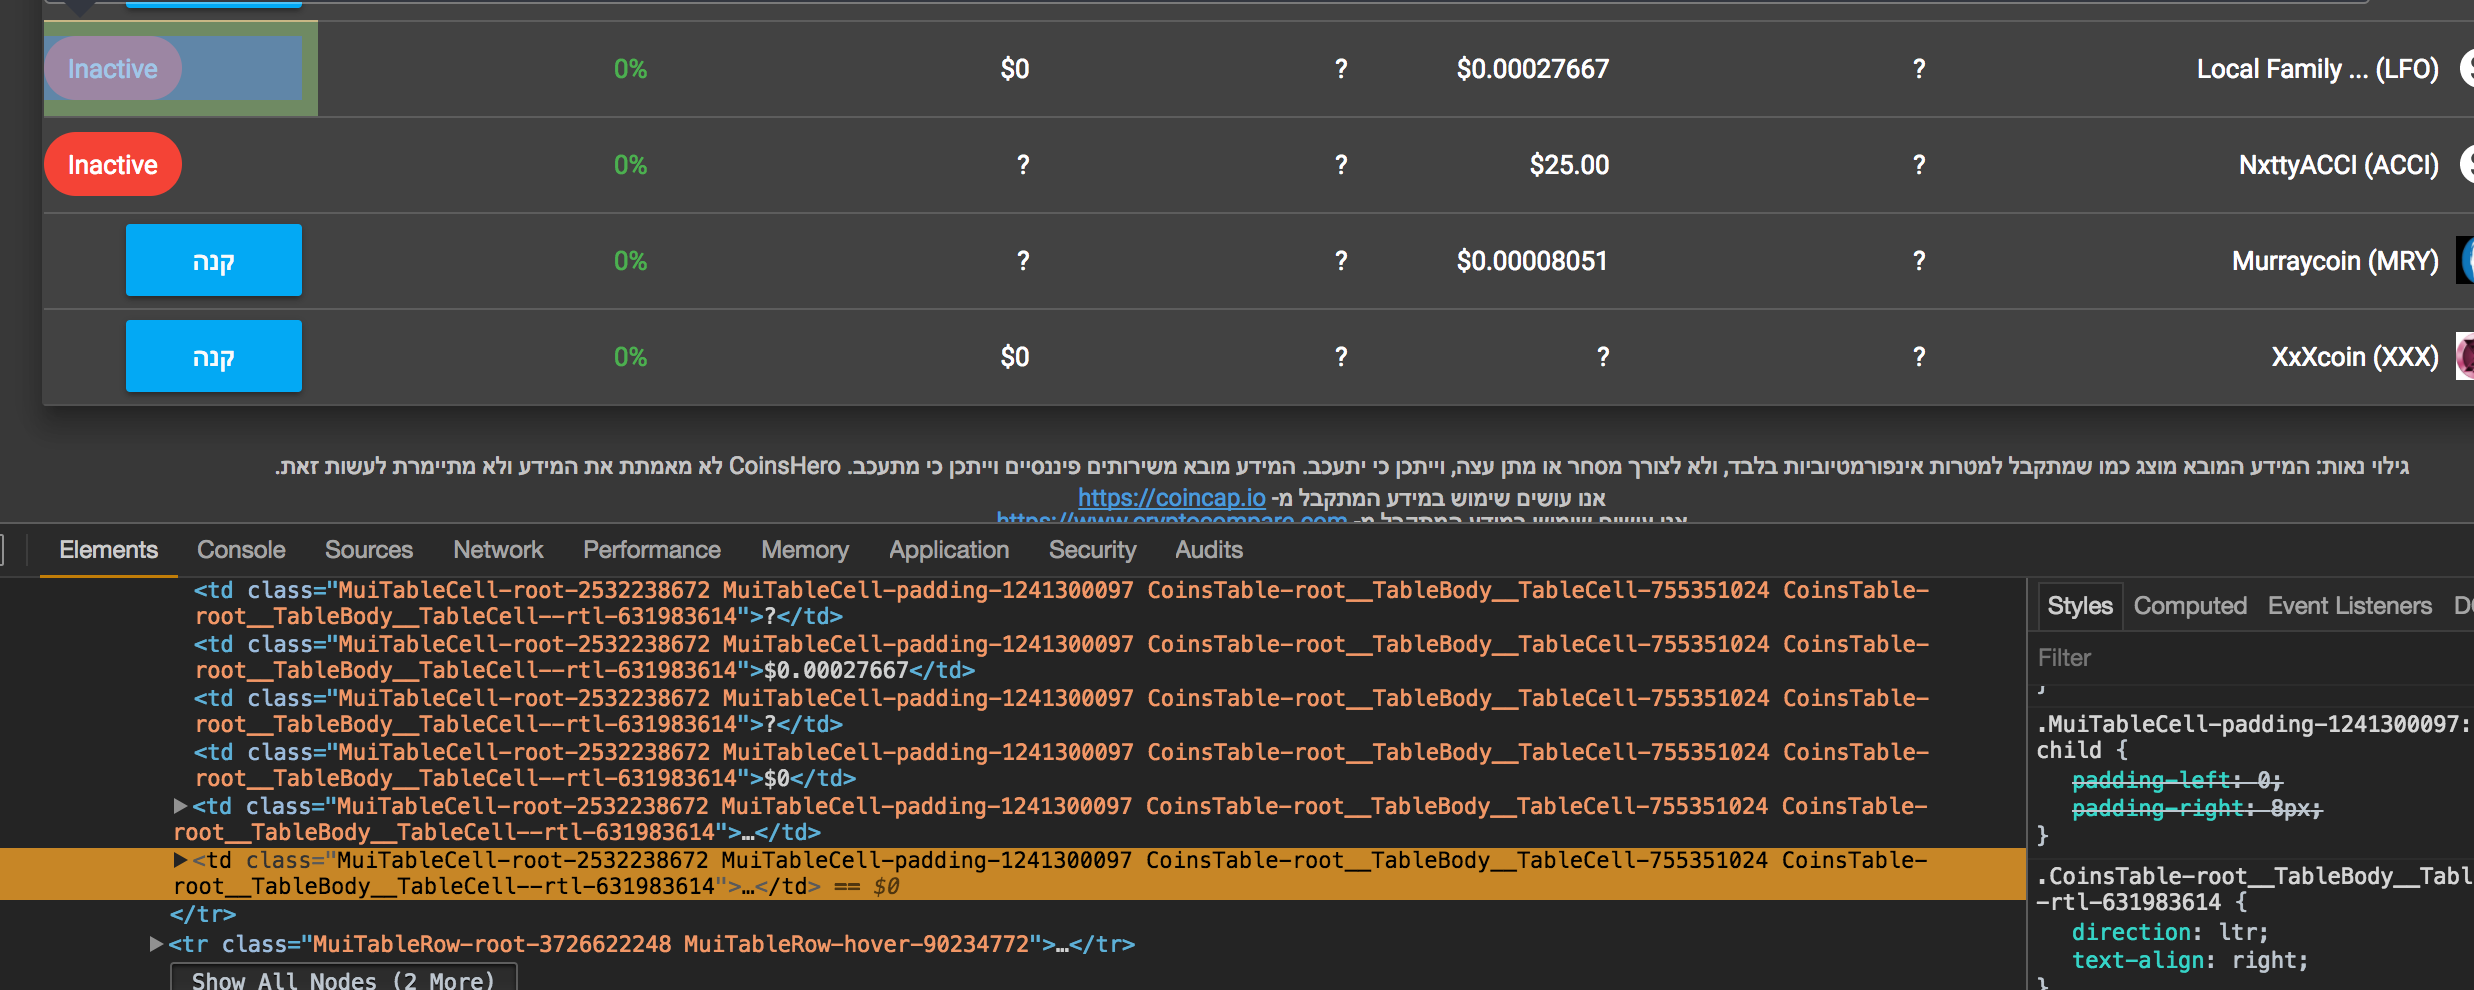
Task: Click the Show All Nodes (2 More) button
Action: 344,978
